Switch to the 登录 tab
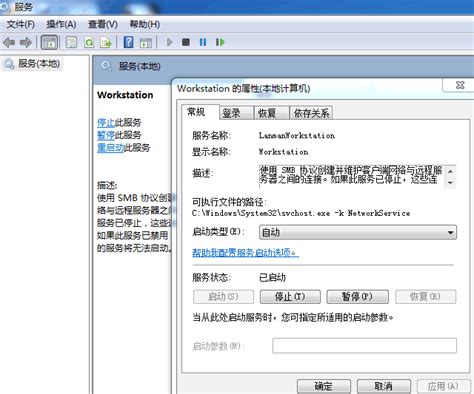This screenshot has height=394, width=474. [236, 113]
